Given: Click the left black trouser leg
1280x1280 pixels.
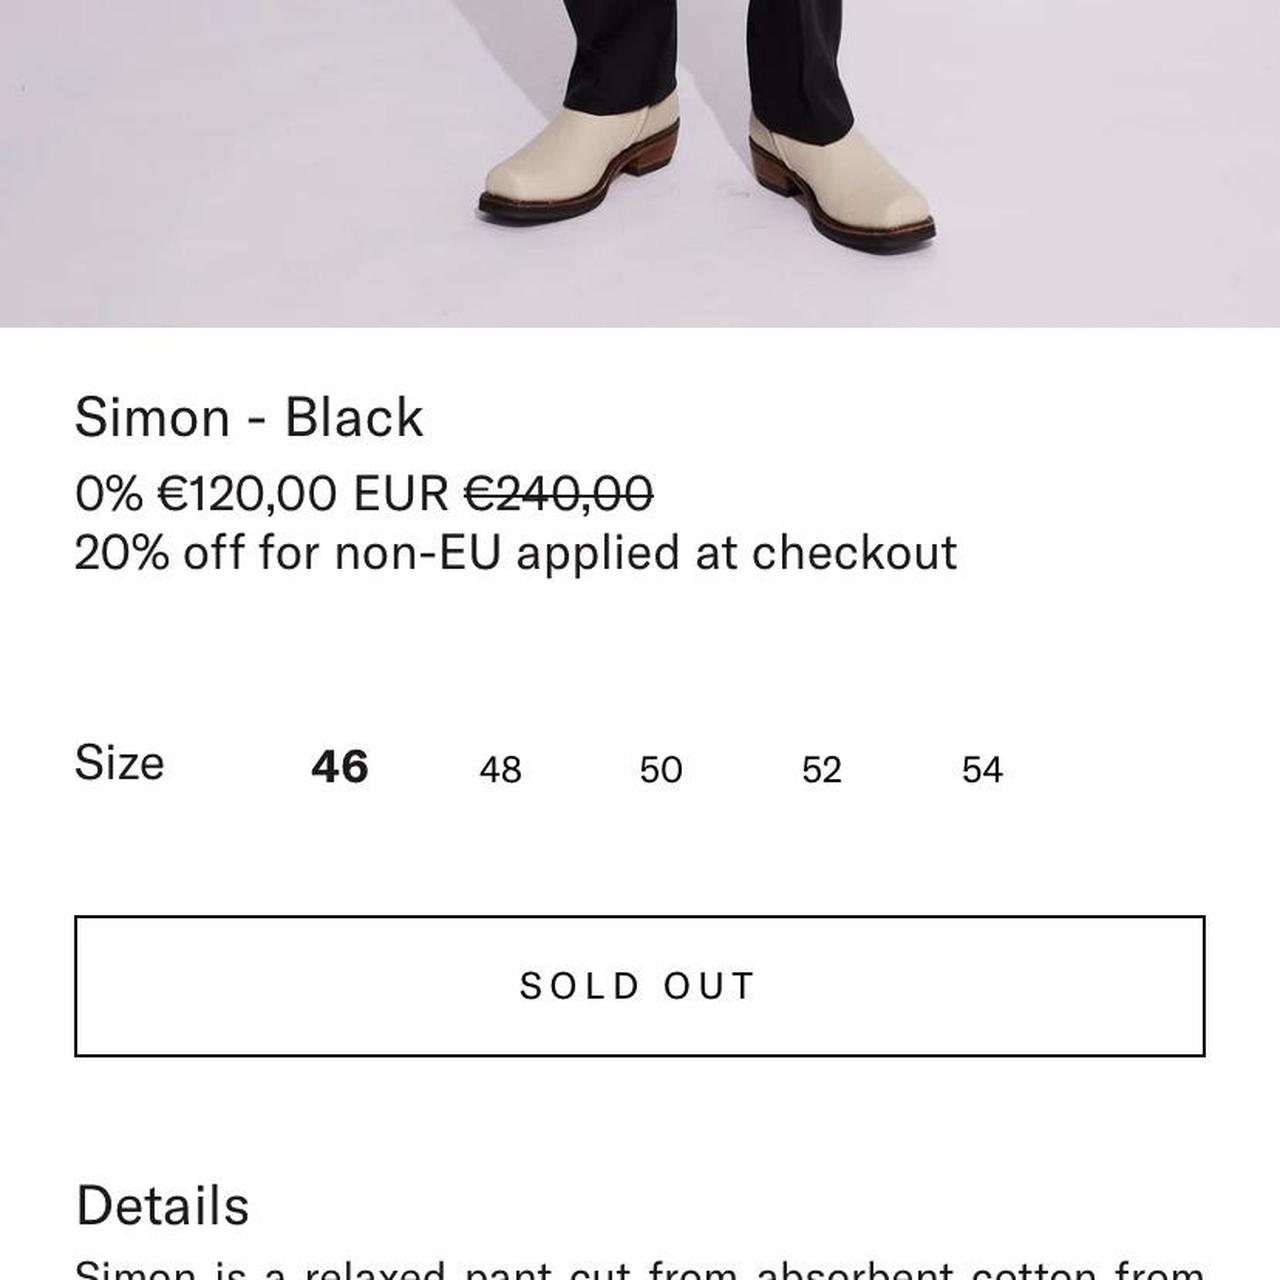Looking at the screenshot, I should (x=607, y=50).
